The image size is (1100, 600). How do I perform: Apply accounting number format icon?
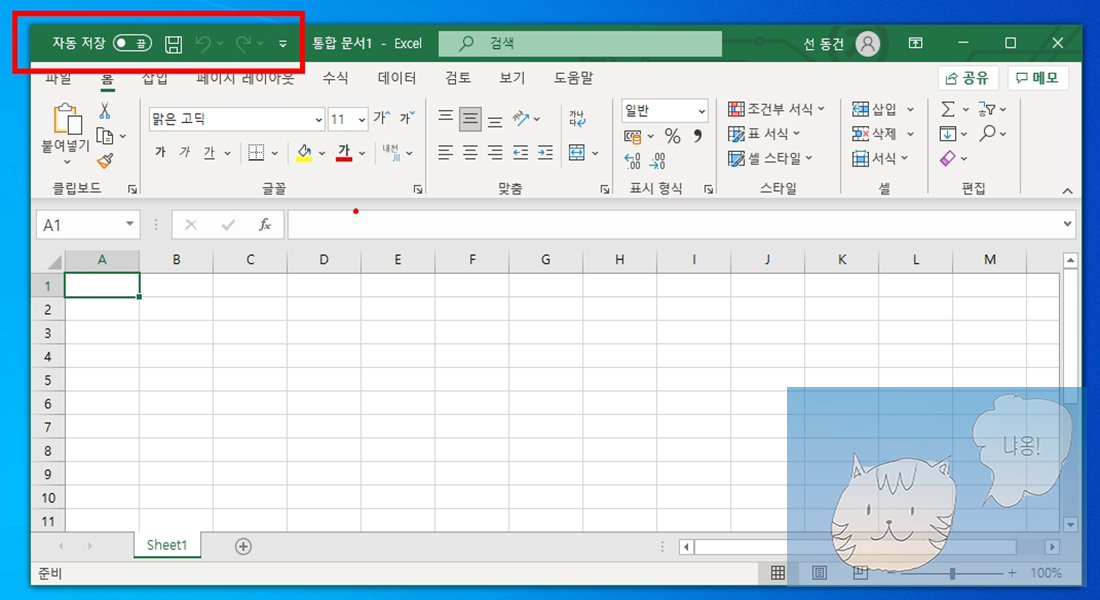[x=632, y=136]
